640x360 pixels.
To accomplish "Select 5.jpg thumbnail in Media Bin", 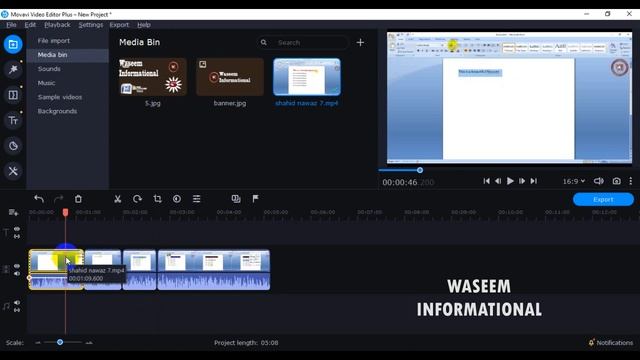I will [x=153, y=77].
